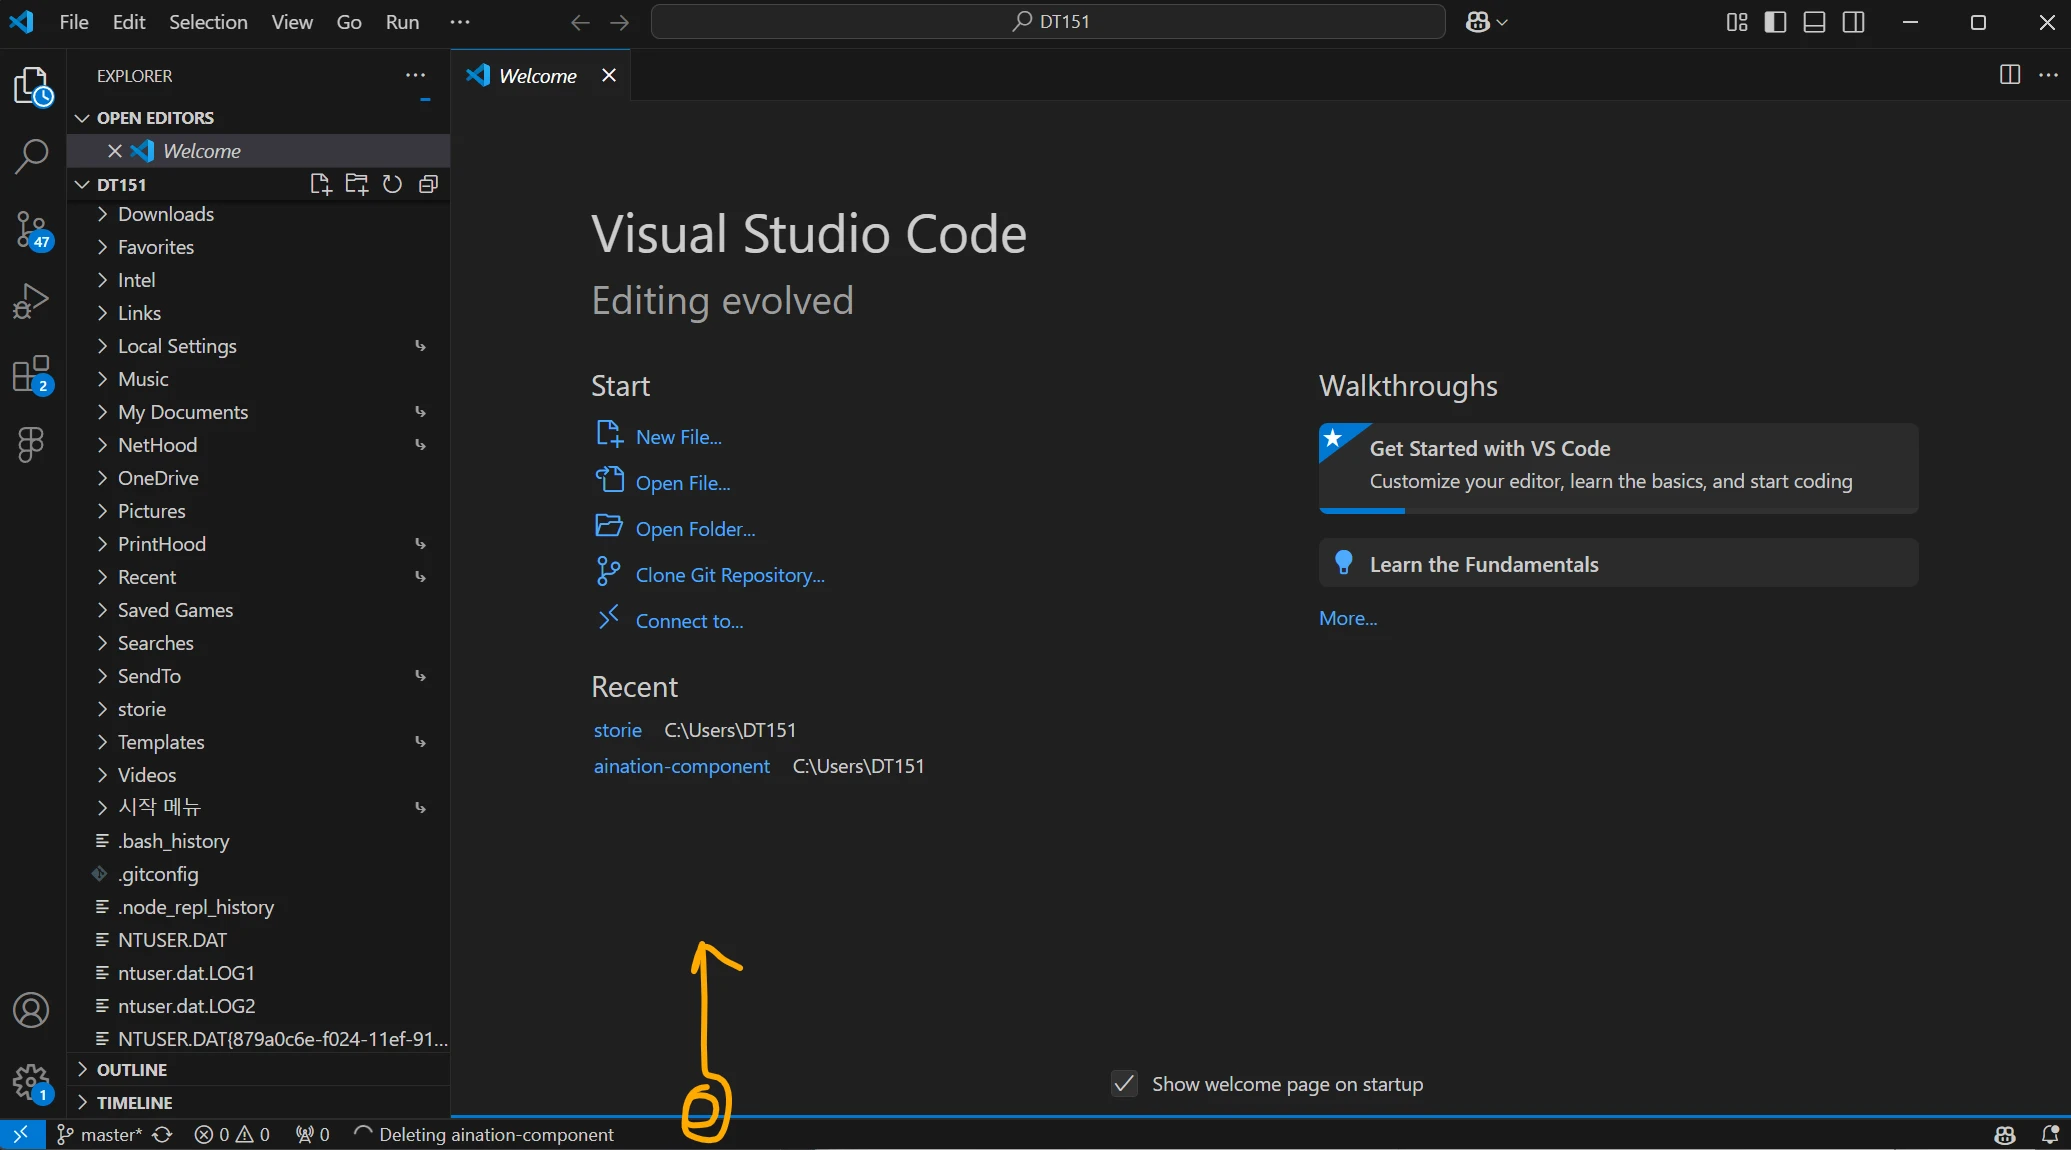Open the Search view icon
The width and height of the screenshot is (2071, 1150).
tap(32, 157)
